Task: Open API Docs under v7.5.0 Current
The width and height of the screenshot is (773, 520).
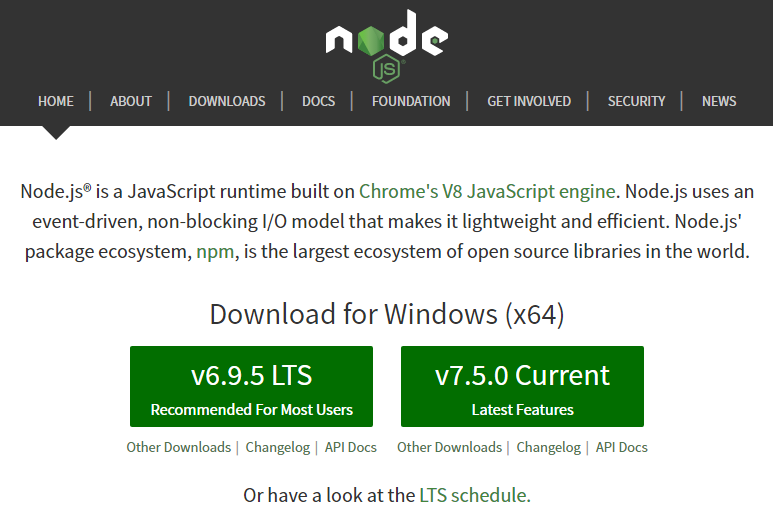Action: click(622, 447)
